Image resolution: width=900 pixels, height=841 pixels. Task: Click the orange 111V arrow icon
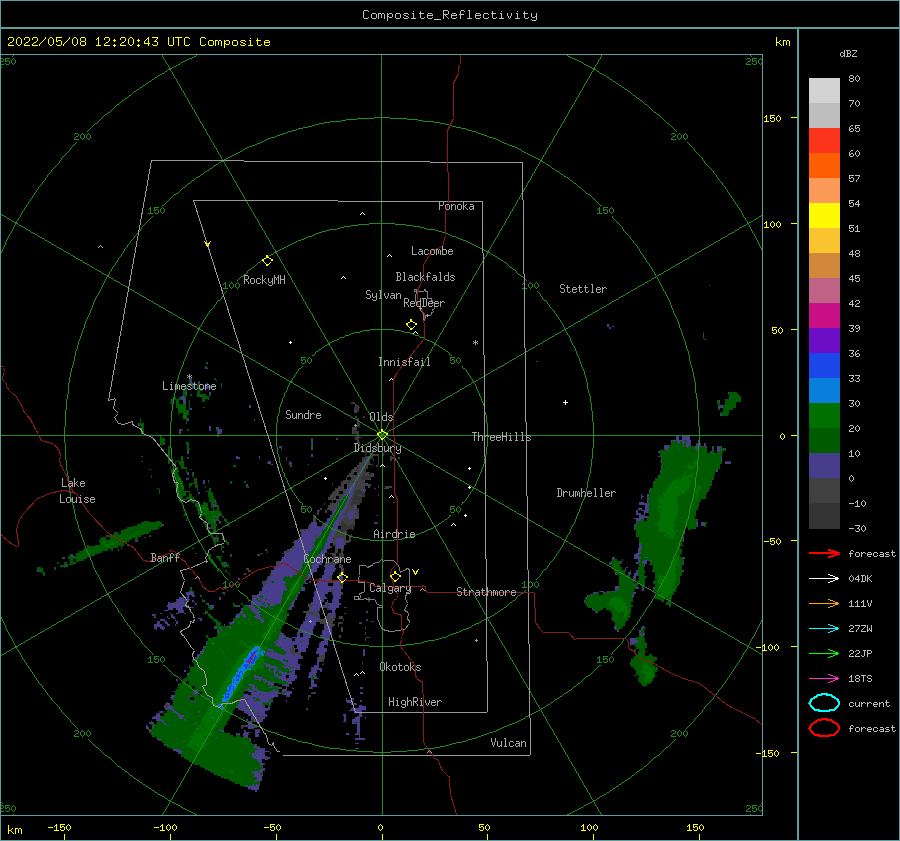(824, 603)
